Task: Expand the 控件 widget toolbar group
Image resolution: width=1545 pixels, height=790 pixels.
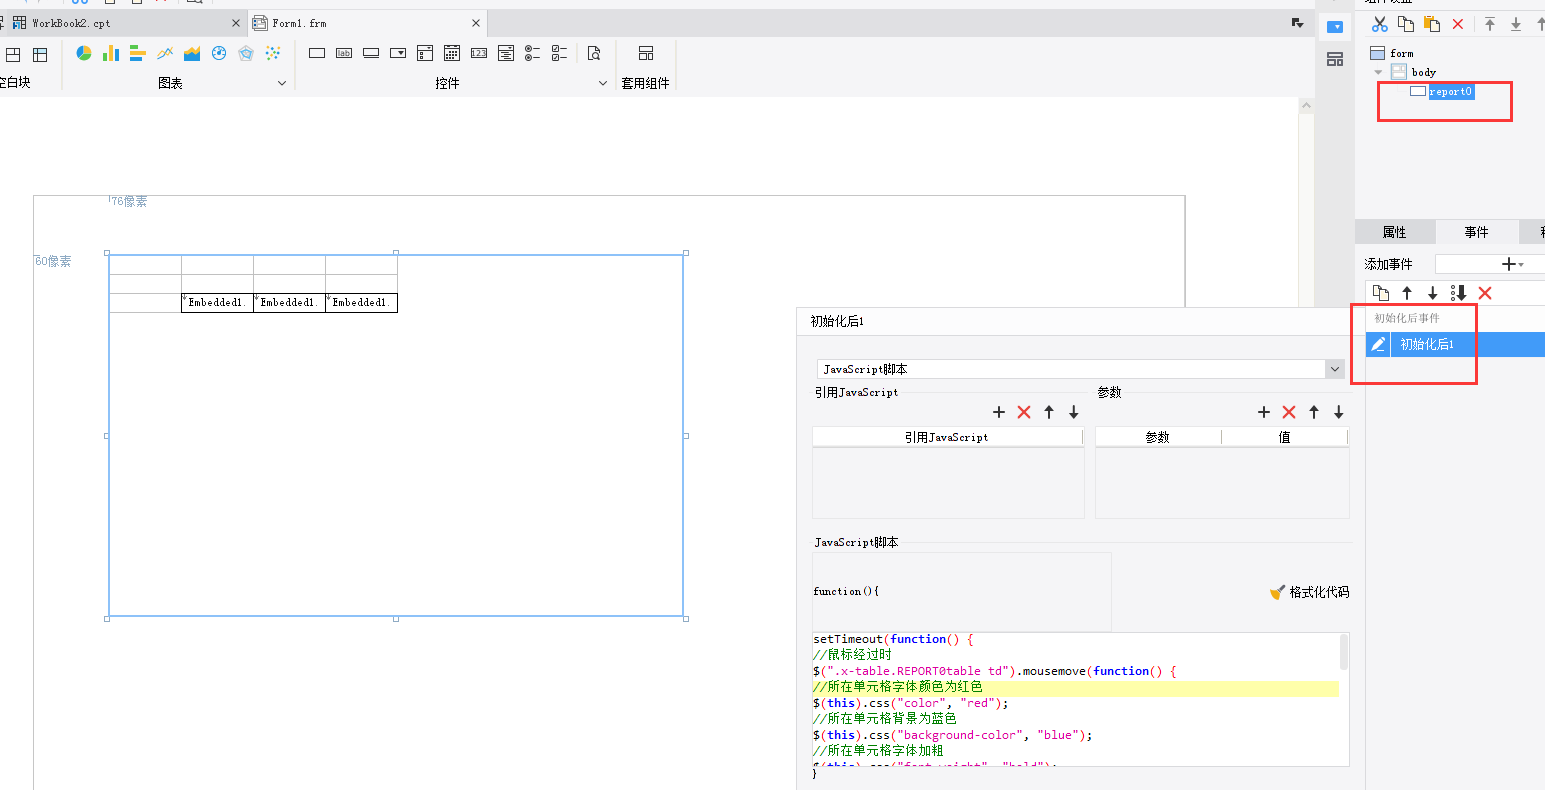Action: pyautogui.click(x=603, y=83)
